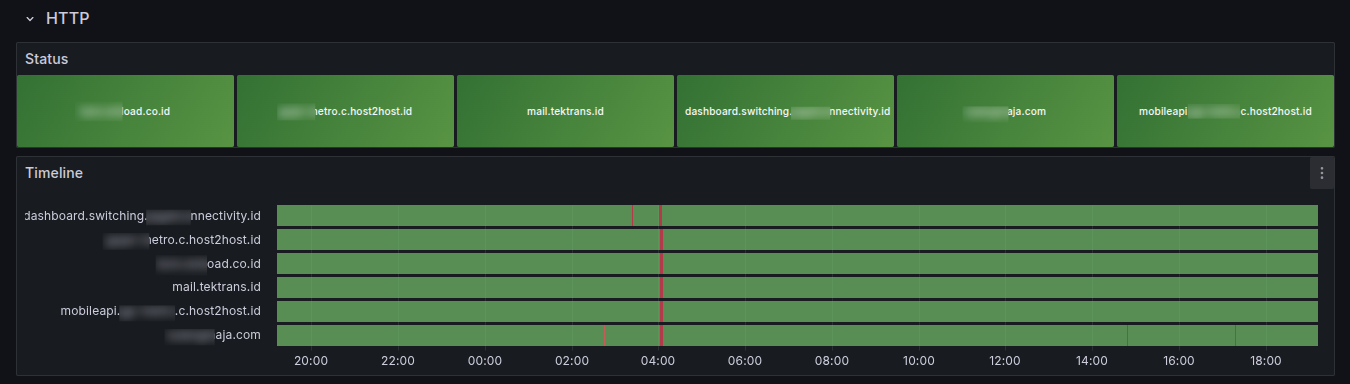Image resolution: width=1350 pixels, height=384 pixels.
Task: Click dark marker after 17:00 on aja.com row
Action: (x=1235, y=335)
